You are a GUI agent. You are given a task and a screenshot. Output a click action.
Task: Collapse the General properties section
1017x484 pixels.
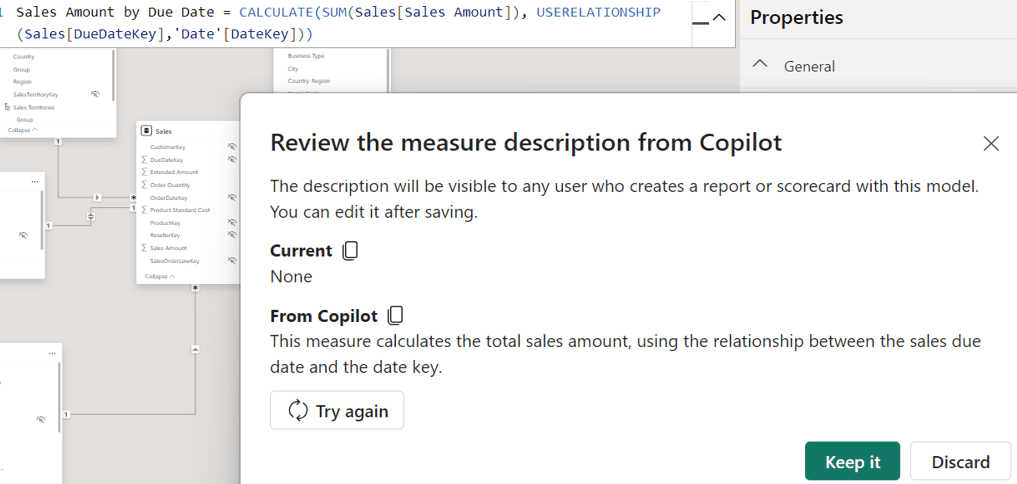click(761, 65)
